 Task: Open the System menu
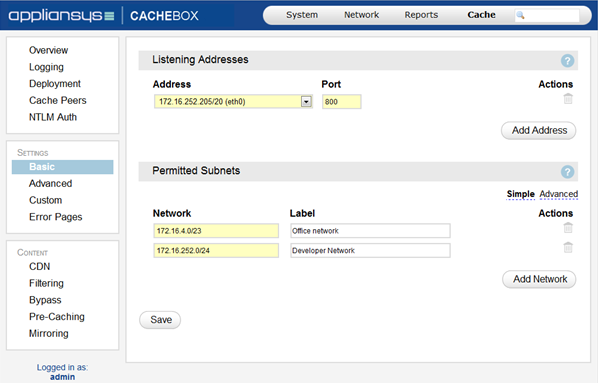[x=302, y=15]
